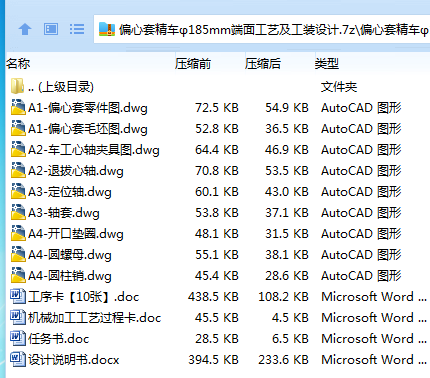Select 设计说明书.docx file name
The height and width of the screenshot is (378, 430).
[x=74, y=360]
